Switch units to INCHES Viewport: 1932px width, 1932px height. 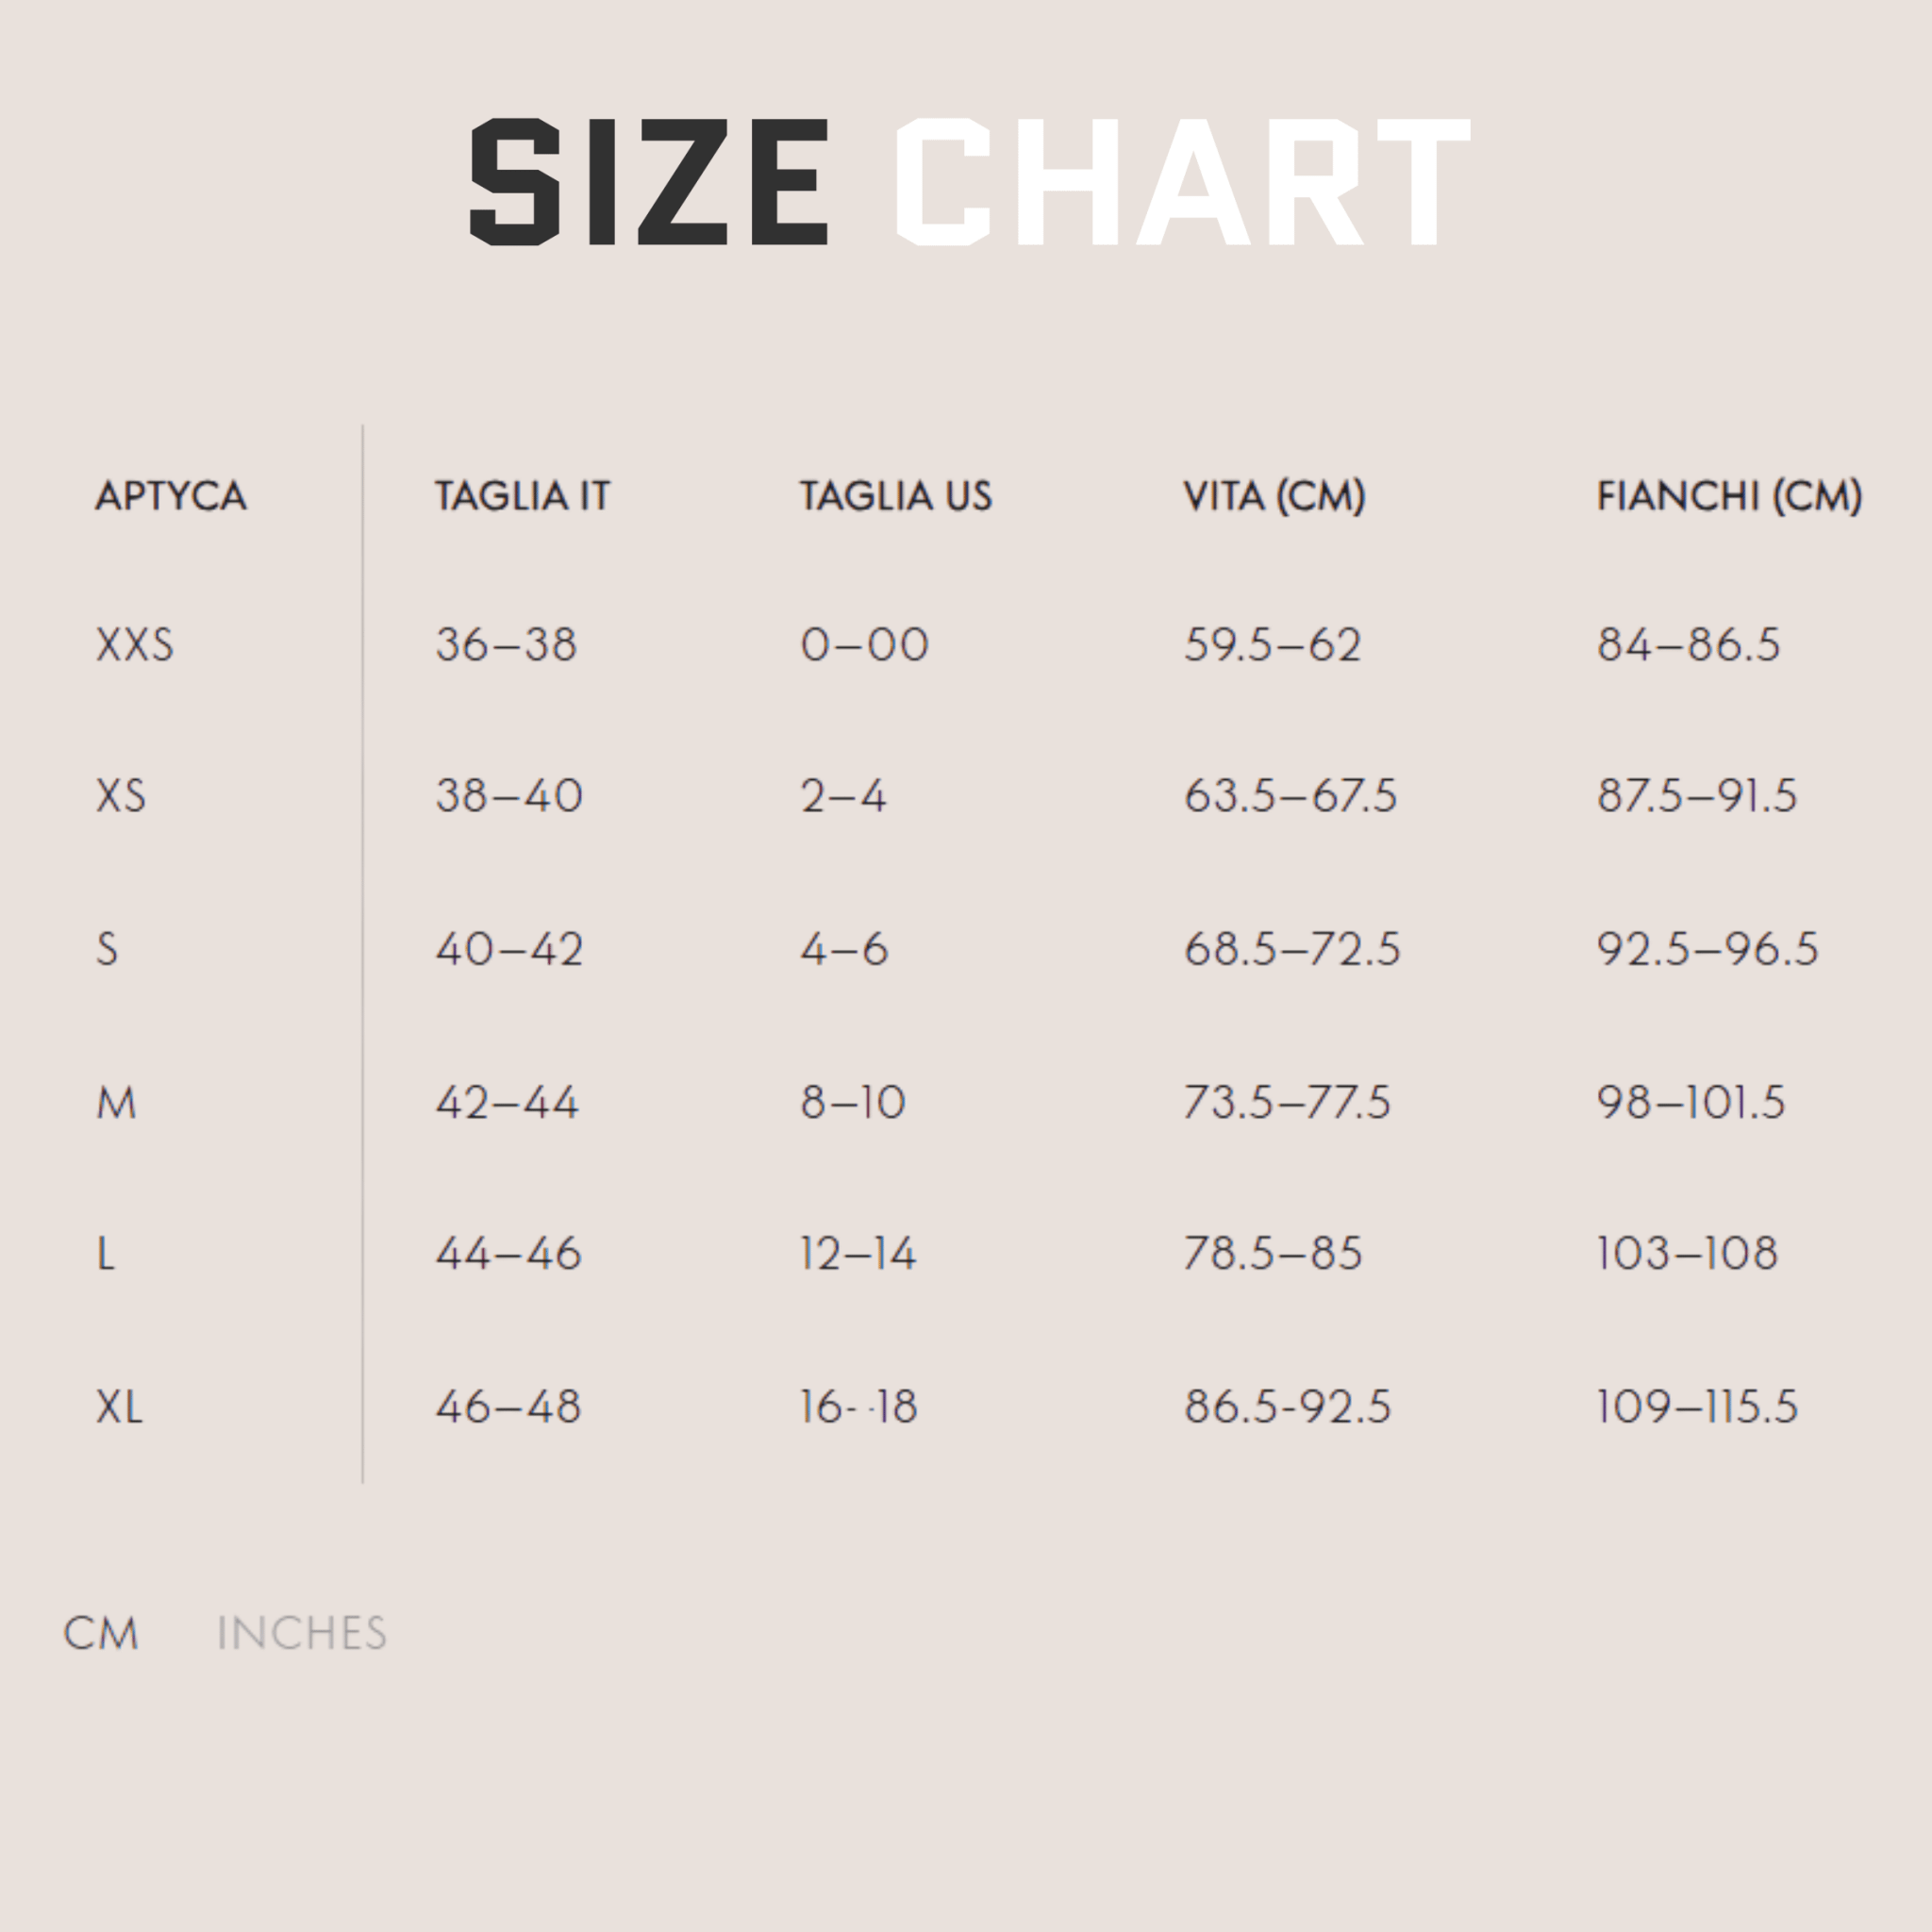301,1633
